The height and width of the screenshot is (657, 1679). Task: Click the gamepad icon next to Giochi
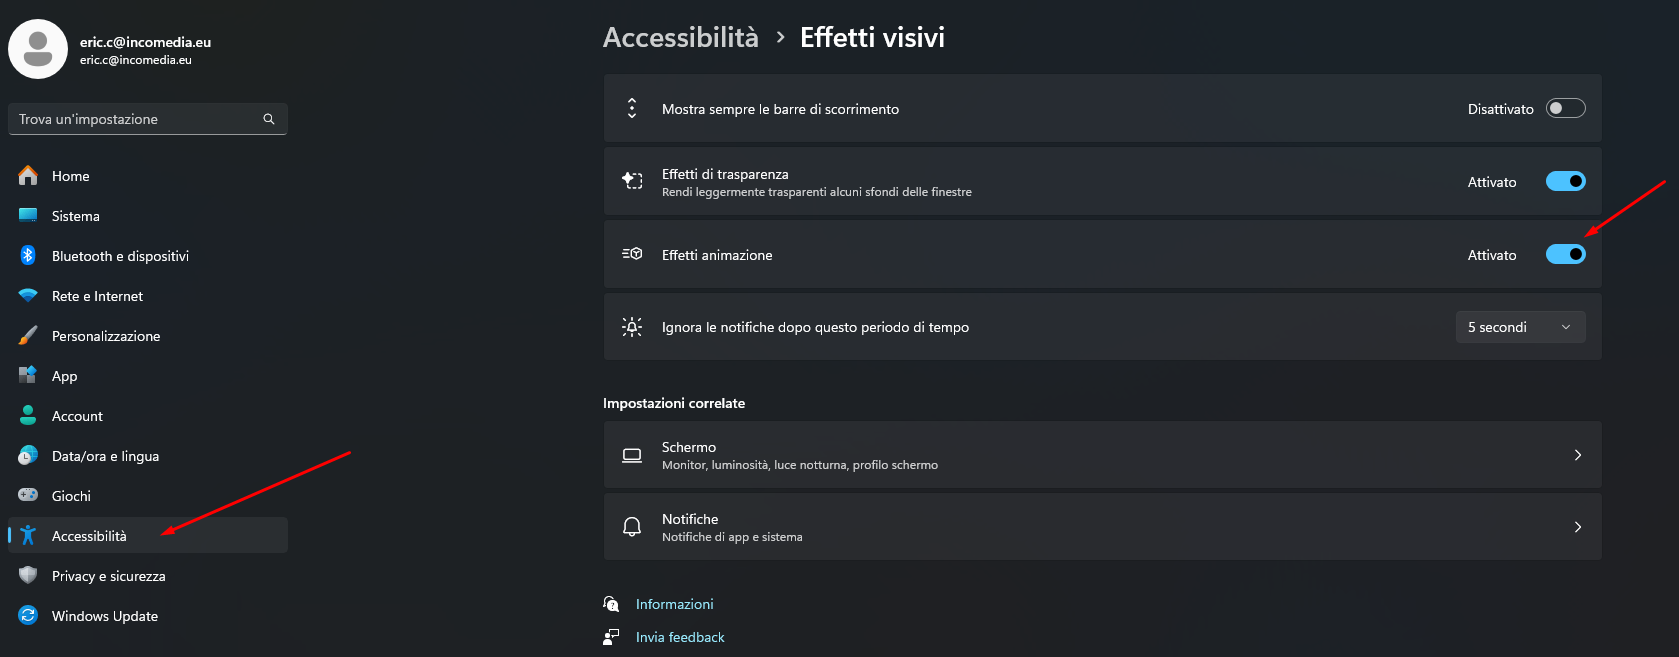(28, 495)
